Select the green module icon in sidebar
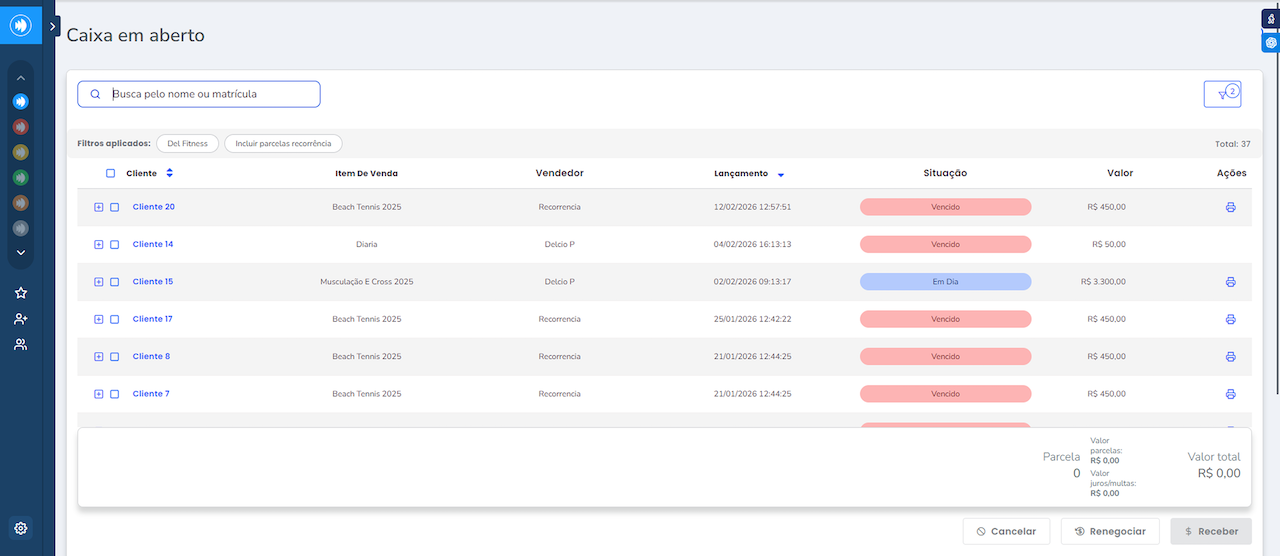 21,178
